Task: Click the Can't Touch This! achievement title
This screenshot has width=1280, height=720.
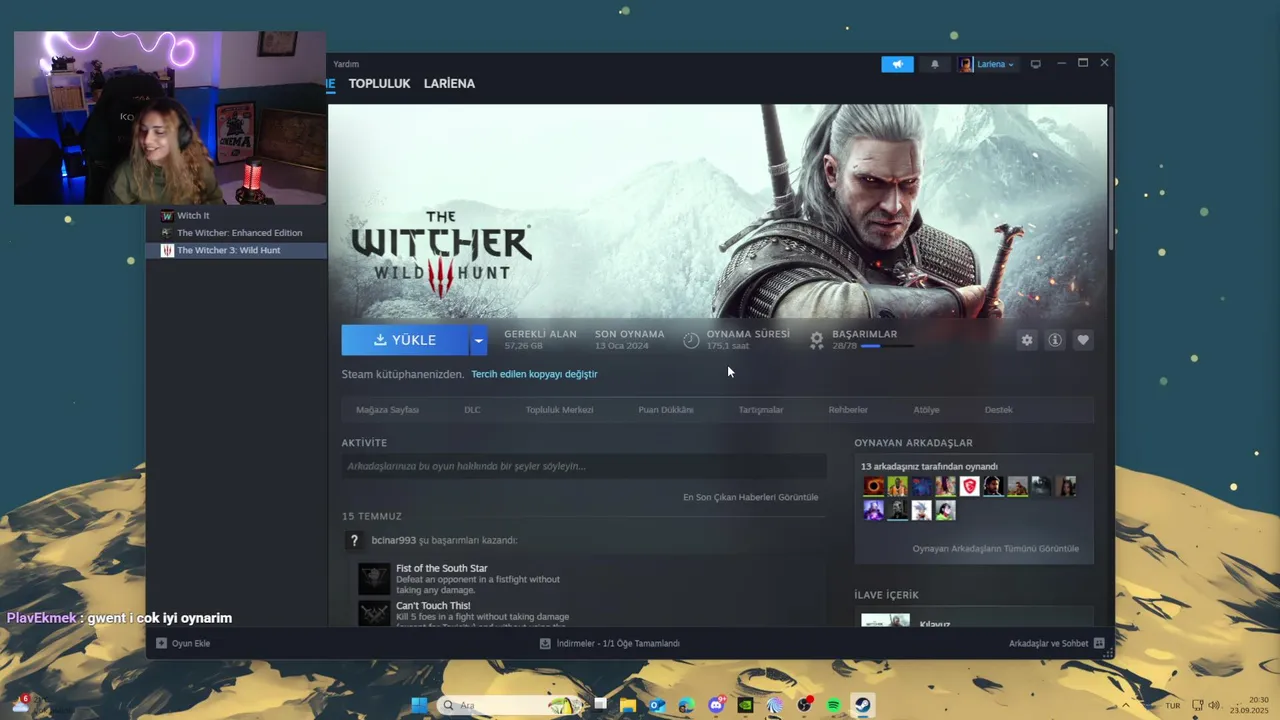Action: pos(433,606)
